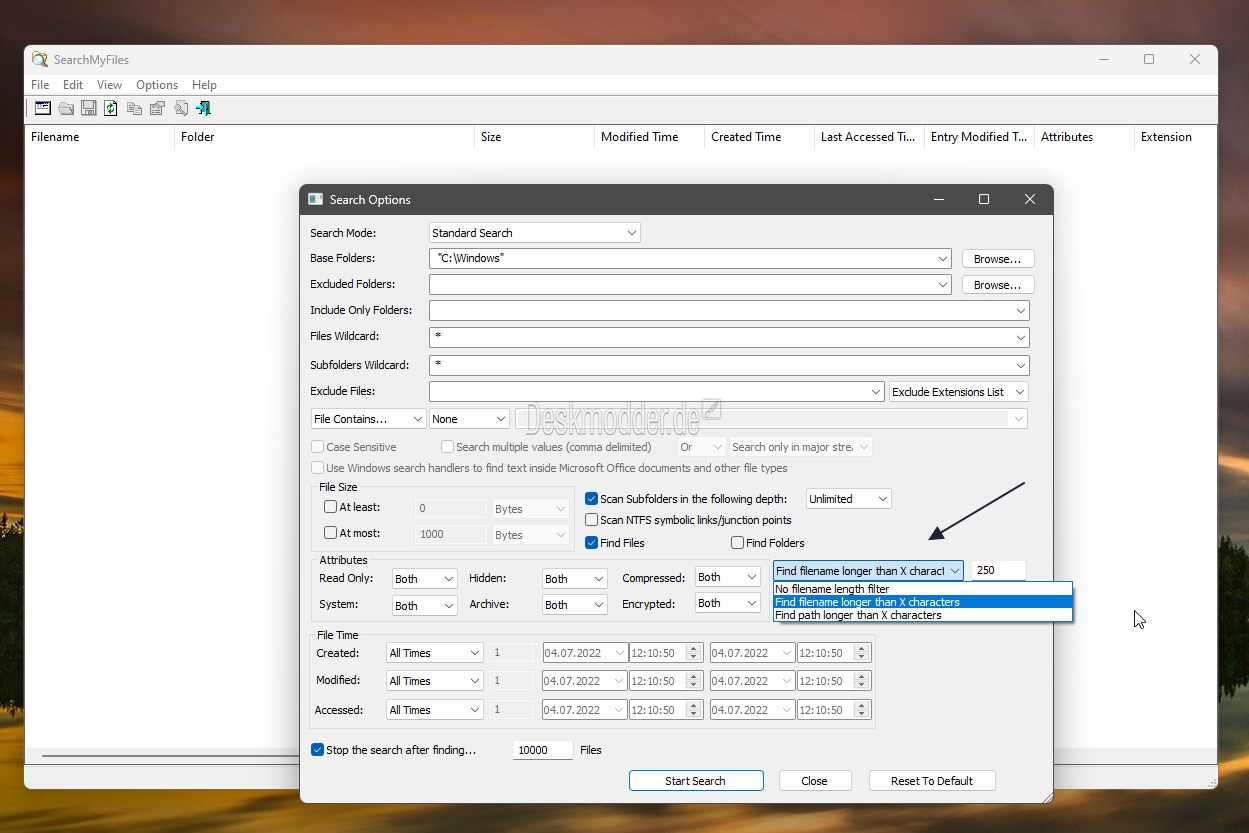Open the System attribute dropdown
The height and width of the screenshot is (833, 1249).
point(424,606)
